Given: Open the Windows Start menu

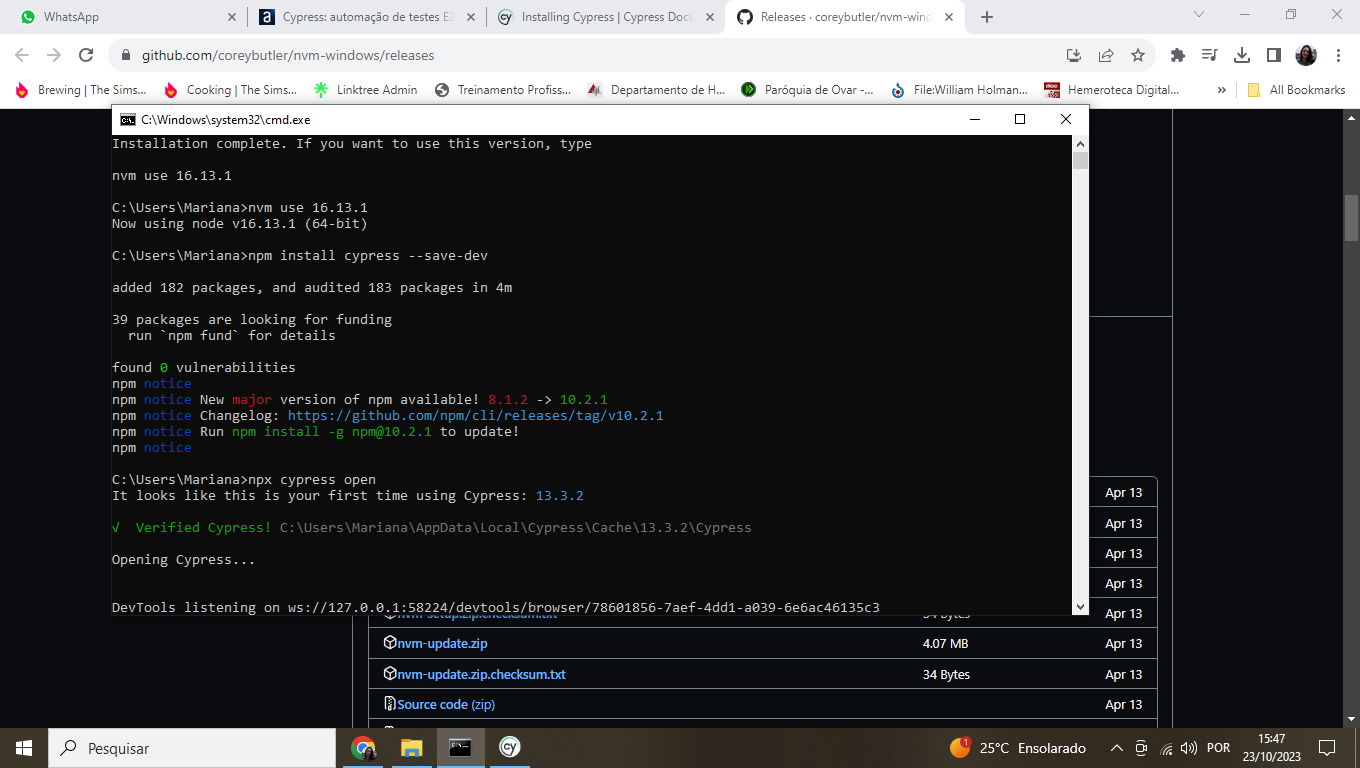Looking at the screenshot, I should pos(24,748).
